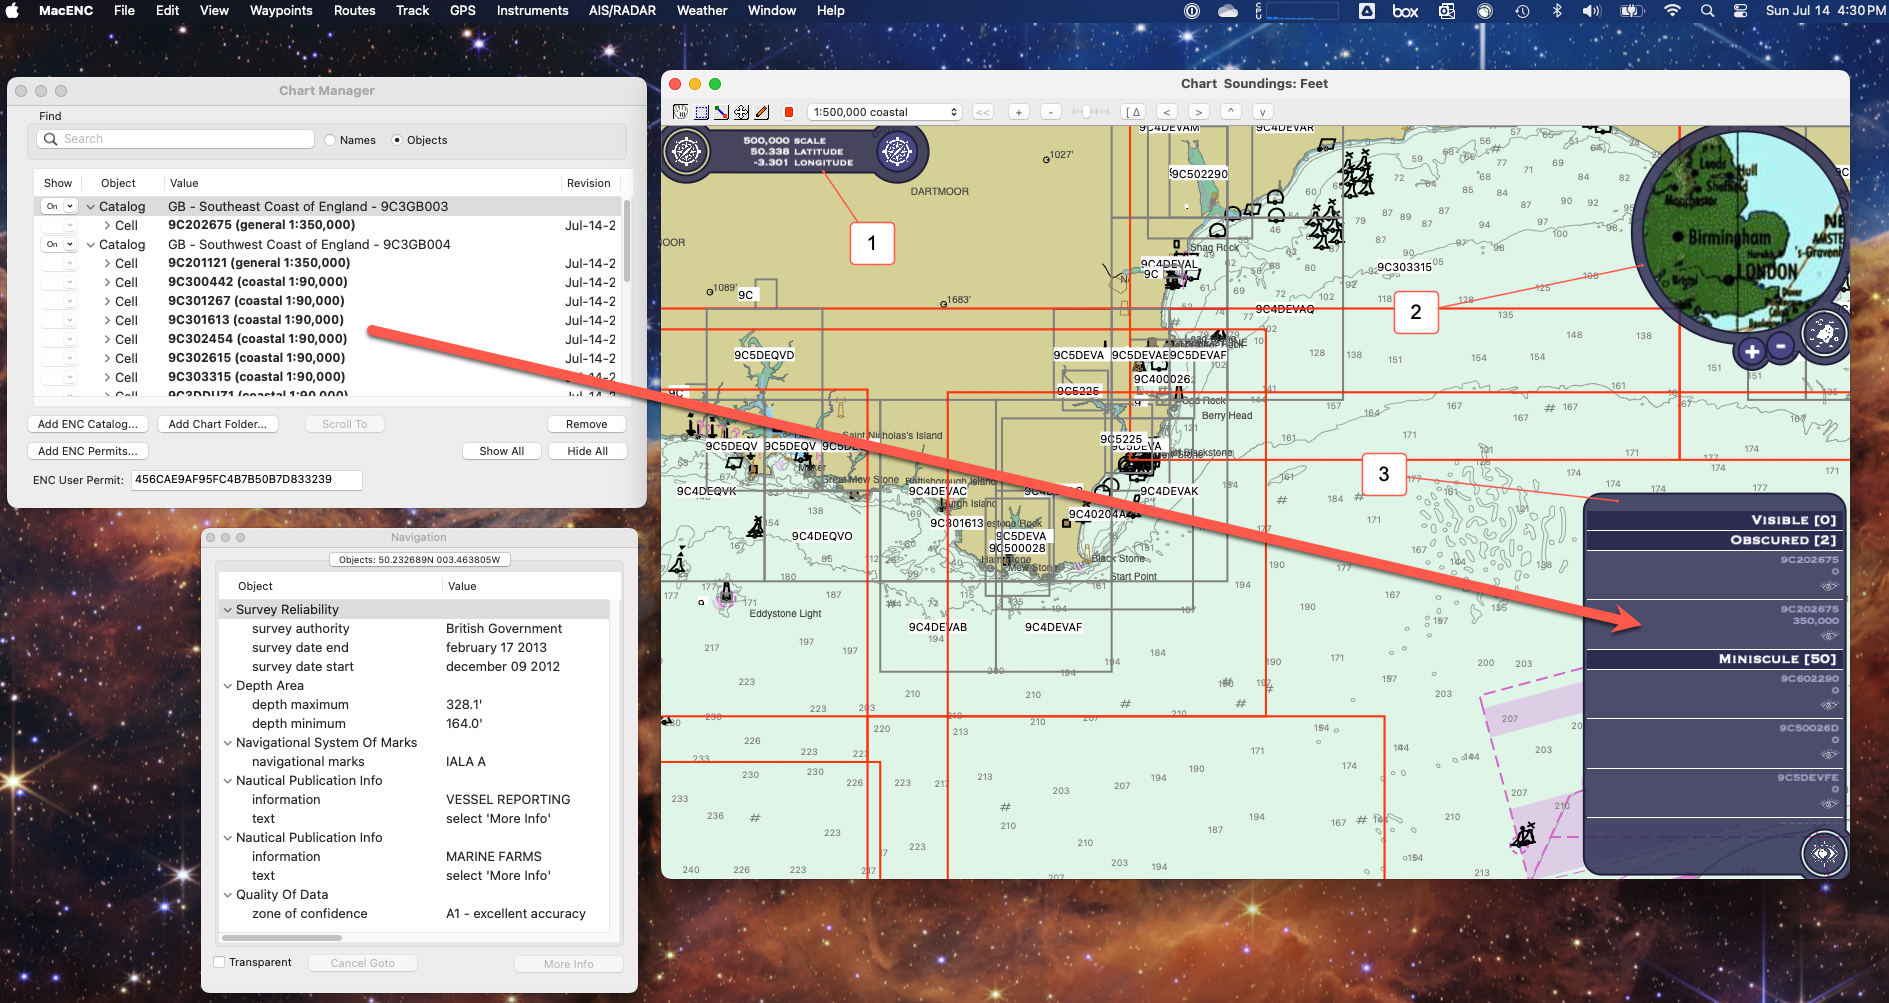Pan chart right with > button
This screenshot has height=1003, width=1889.
(x=1199, y=112)
